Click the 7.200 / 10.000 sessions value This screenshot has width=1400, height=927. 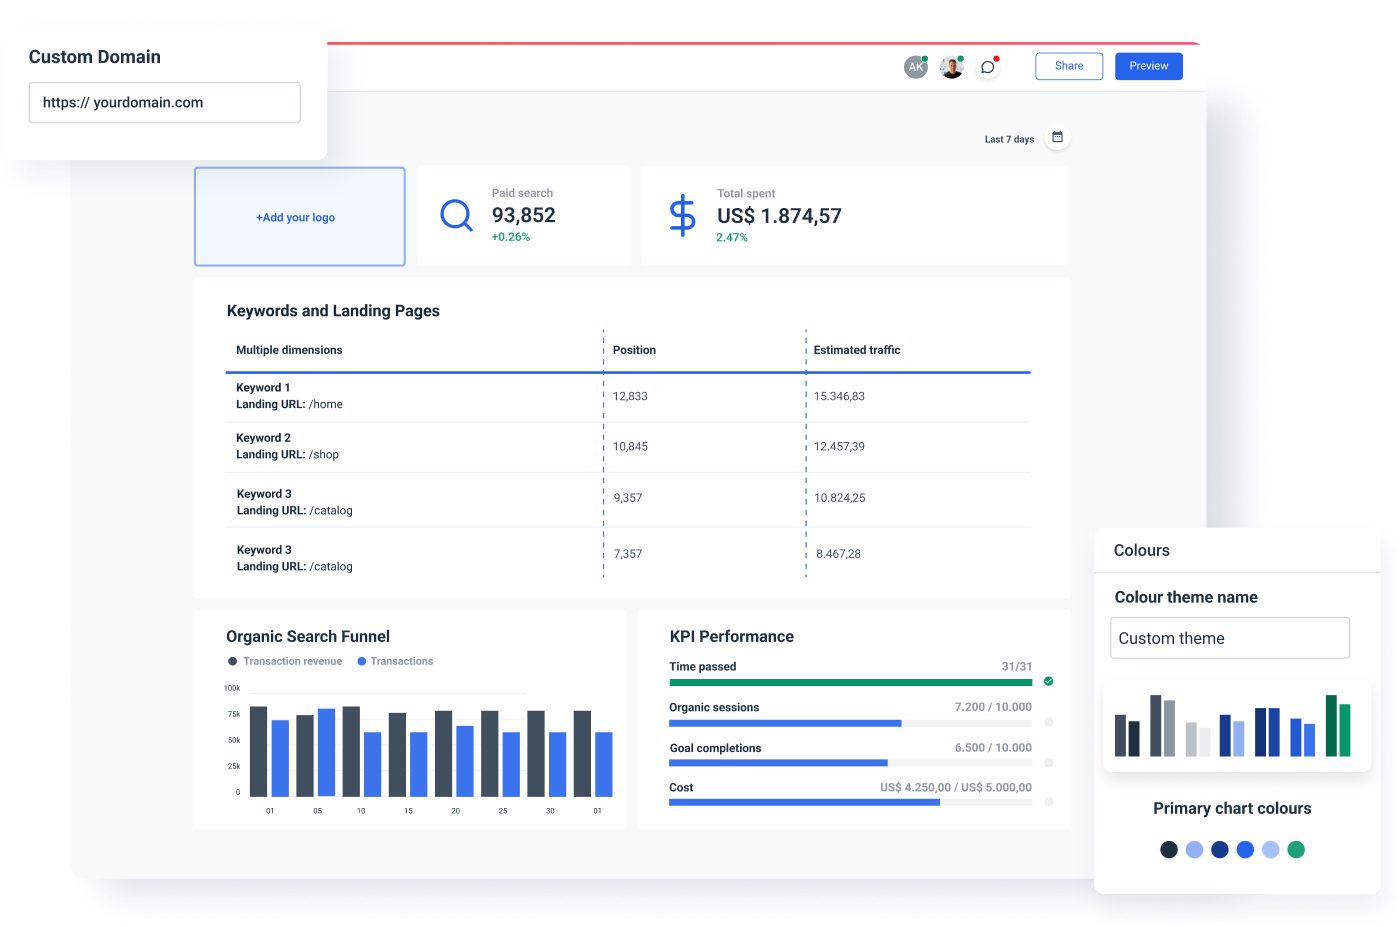pyautogui.click(x=993, y=707)
